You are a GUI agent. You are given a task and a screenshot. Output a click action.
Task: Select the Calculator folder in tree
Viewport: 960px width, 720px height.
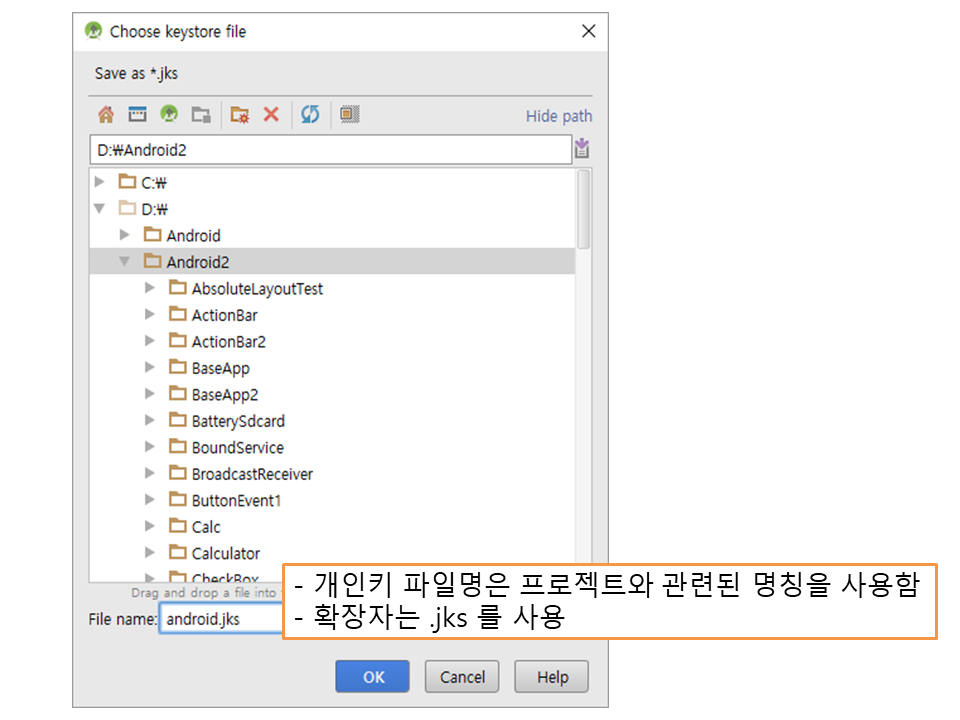225,553
